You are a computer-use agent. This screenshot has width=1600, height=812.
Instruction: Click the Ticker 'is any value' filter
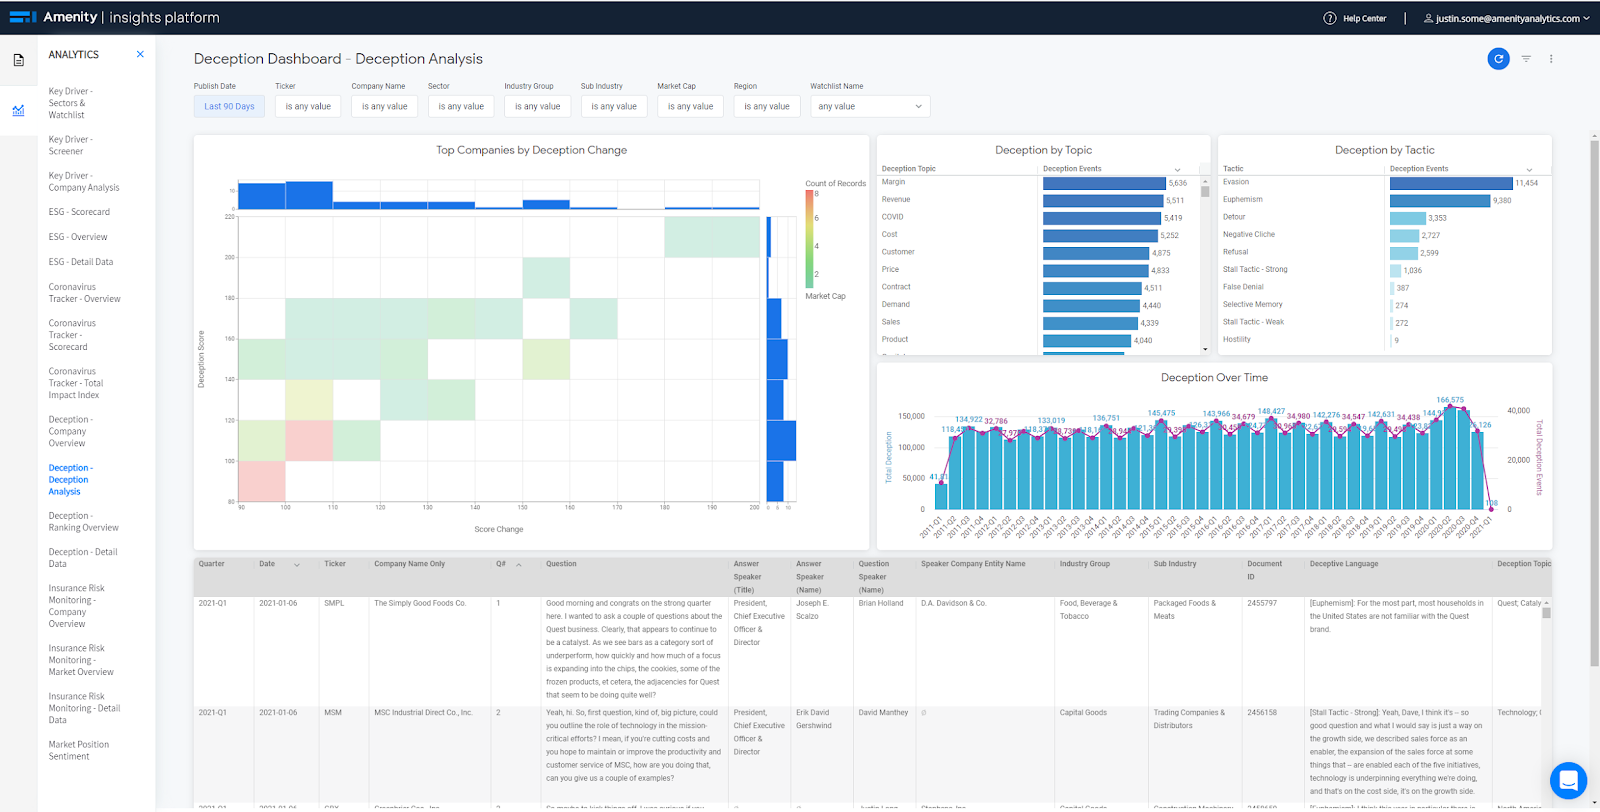pyautogui.click(x=308, y=106)
